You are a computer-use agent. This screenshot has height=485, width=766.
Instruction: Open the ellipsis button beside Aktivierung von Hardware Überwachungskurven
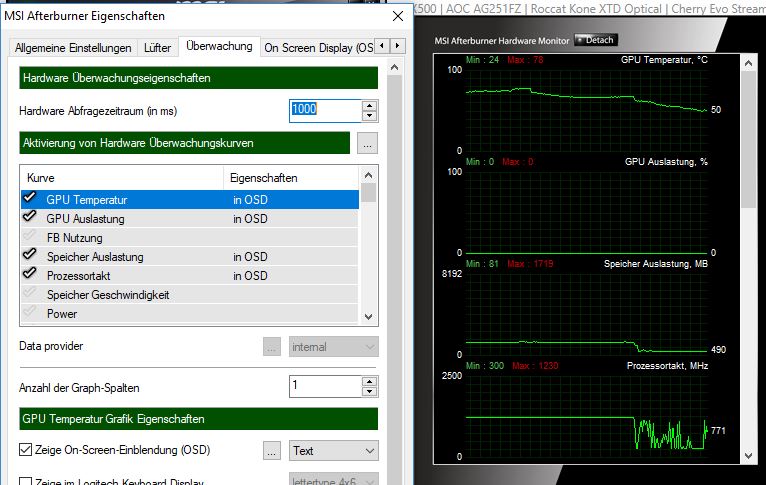[367, 143]
